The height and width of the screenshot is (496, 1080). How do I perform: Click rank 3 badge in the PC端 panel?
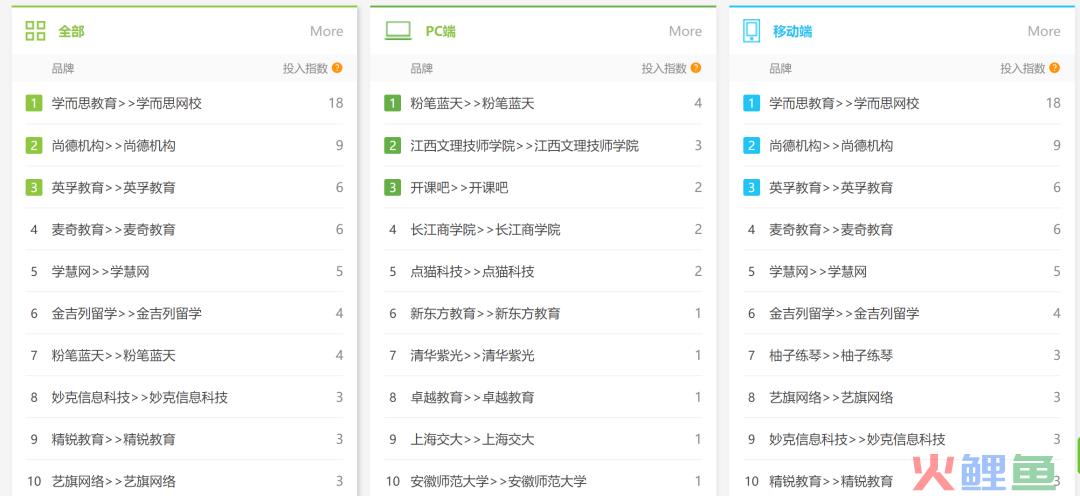[393, 187]
